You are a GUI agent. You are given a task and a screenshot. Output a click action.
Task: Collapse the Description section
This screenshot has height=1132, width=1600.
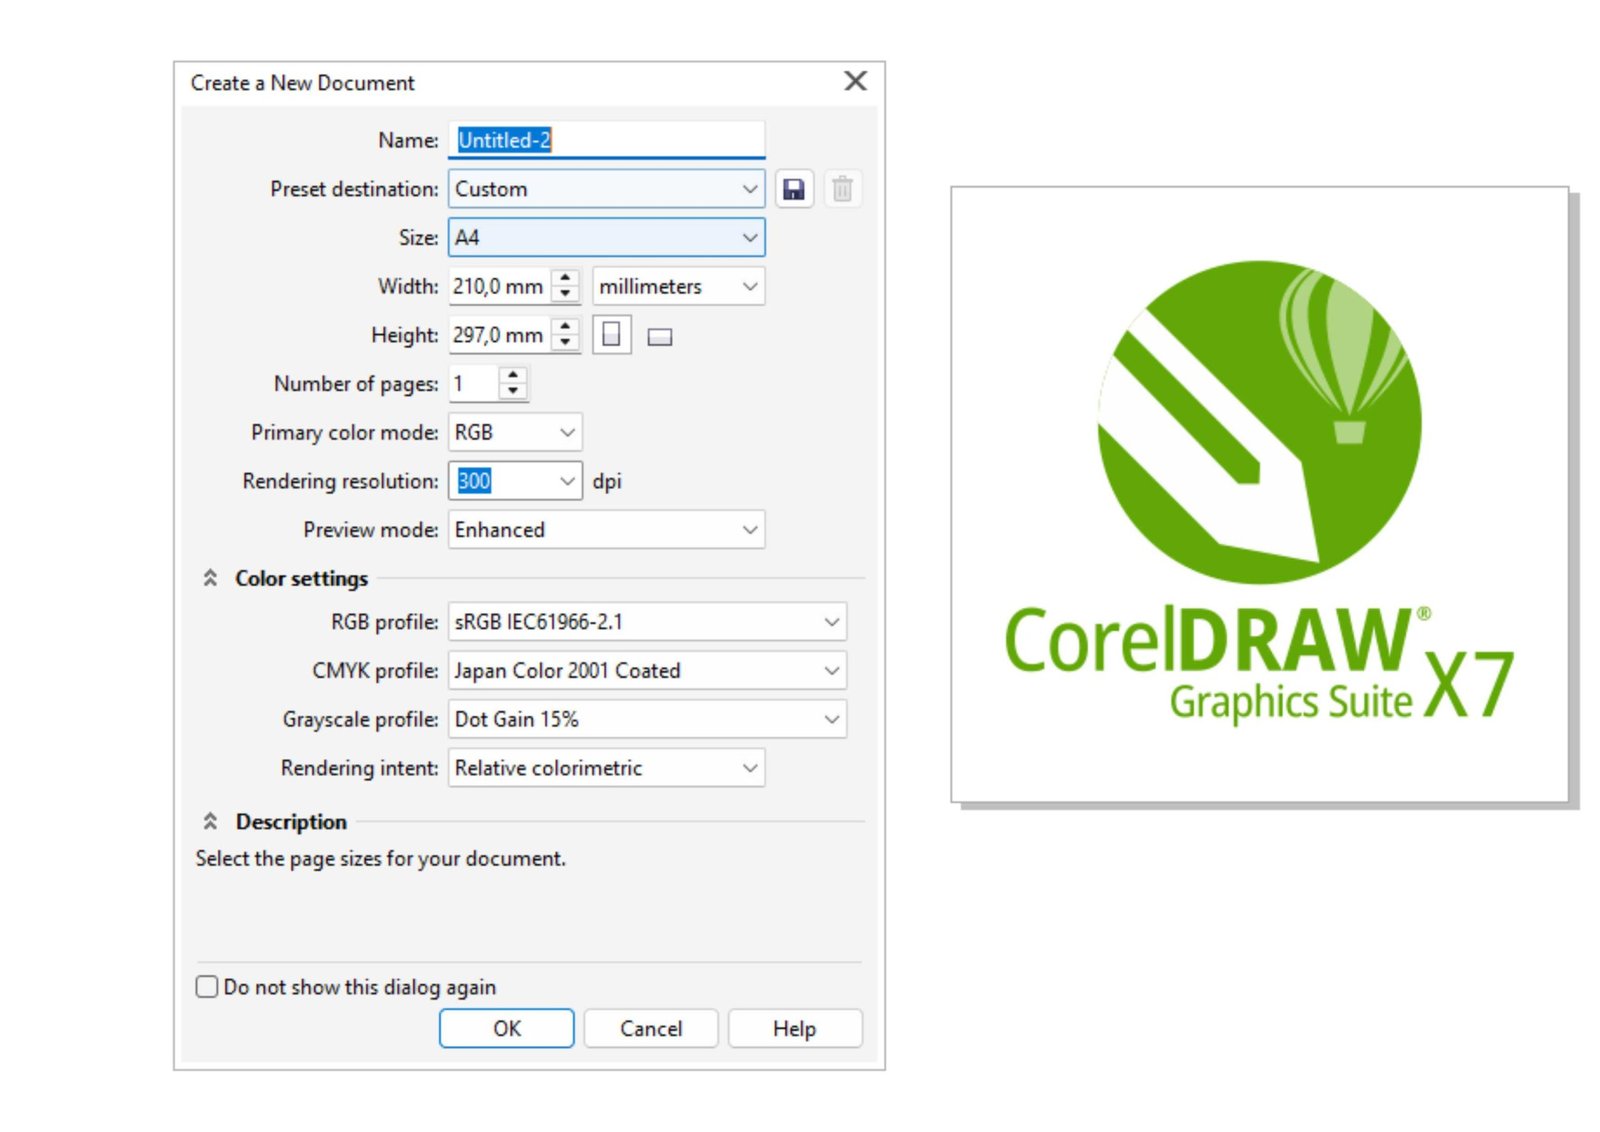pyautogui.click(x=210, y=821)
